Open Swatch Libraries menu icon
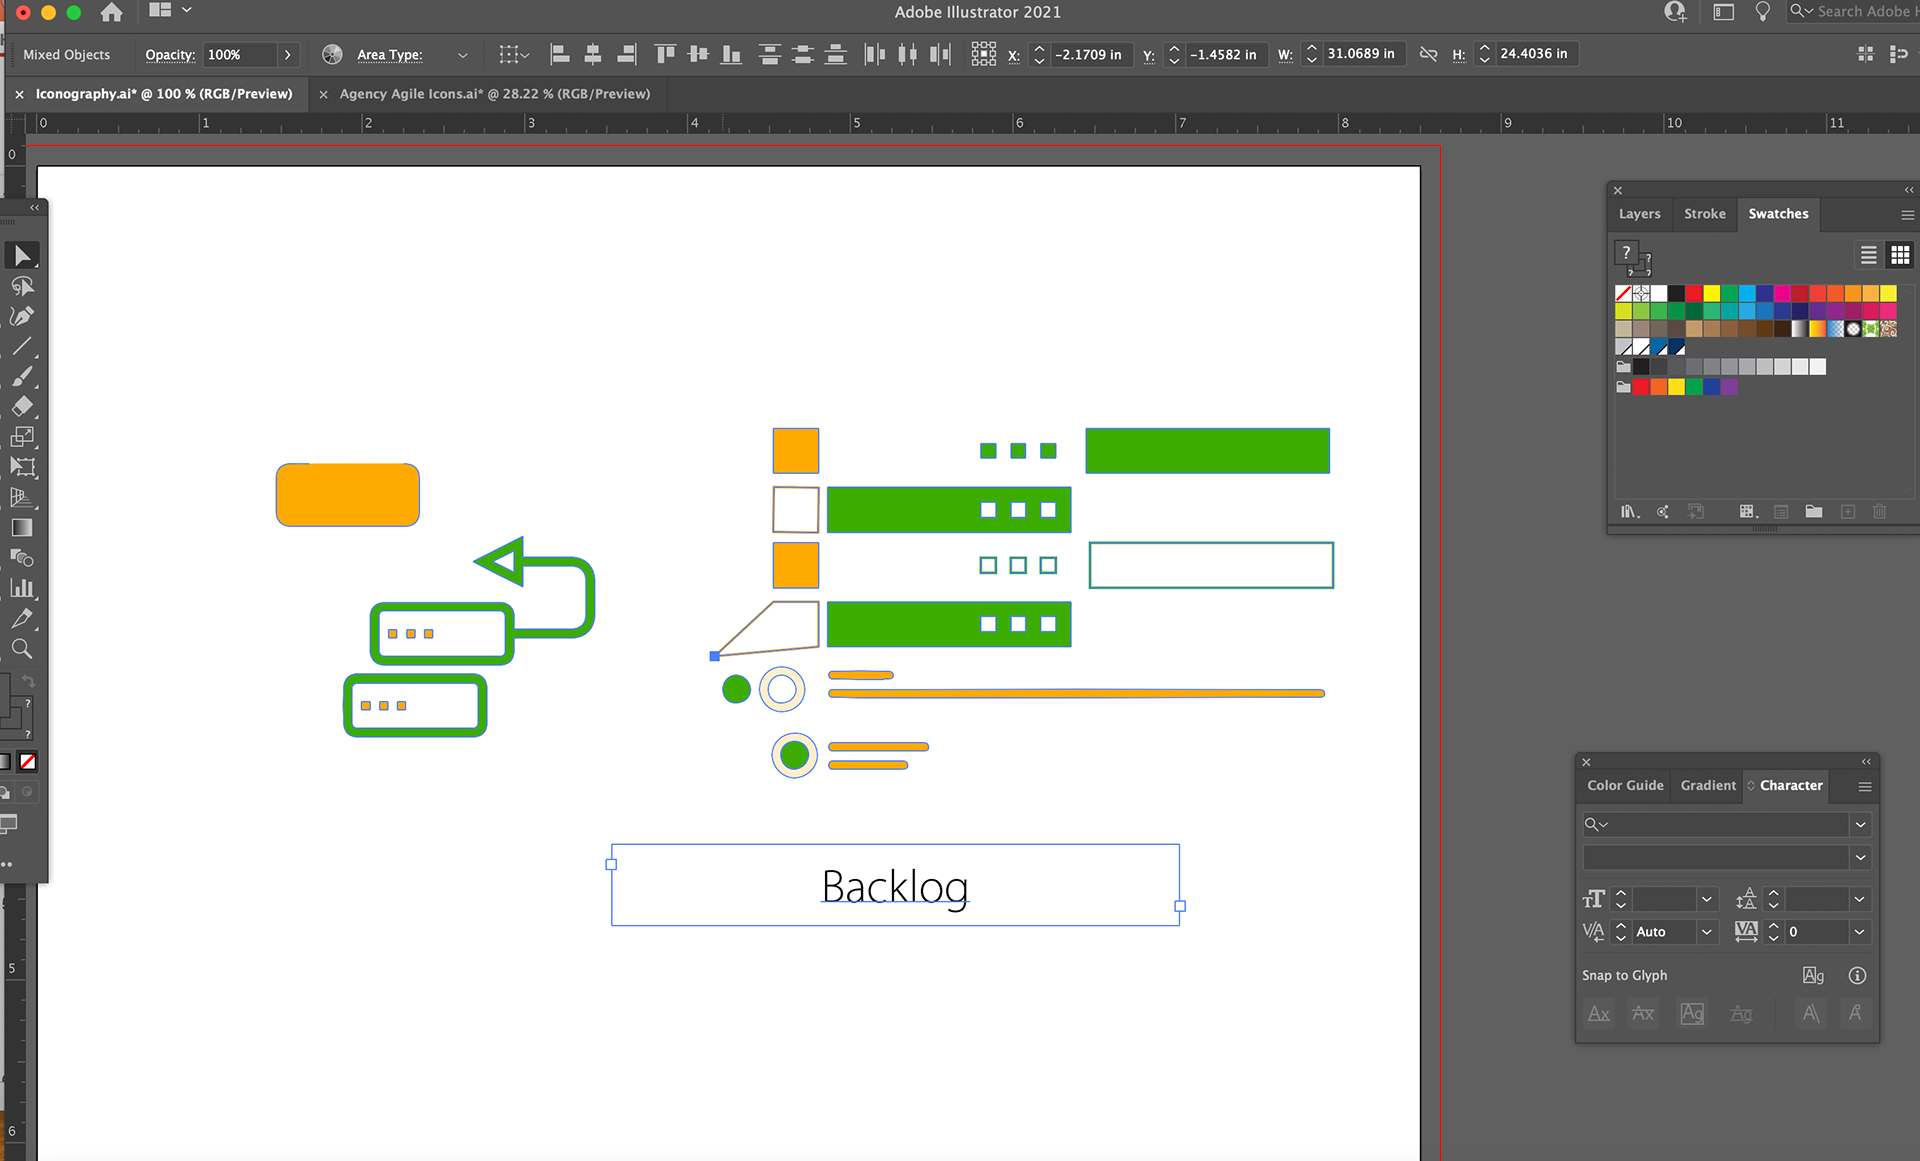1920x1161 pixels. click(x=1629, y=512)
